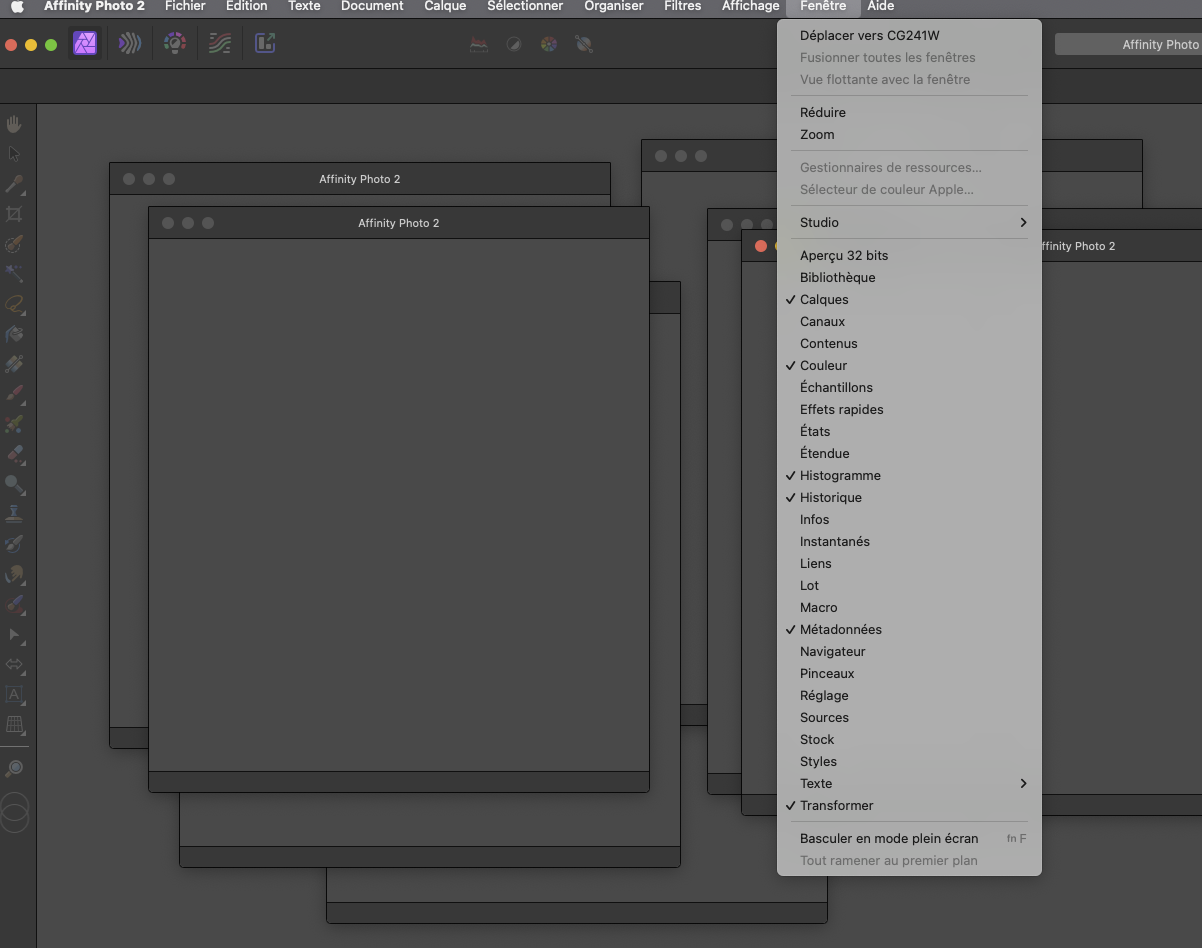Select the Paint Brush tool
This screenshot has height=948, width=1202.
tap(14, 394)
